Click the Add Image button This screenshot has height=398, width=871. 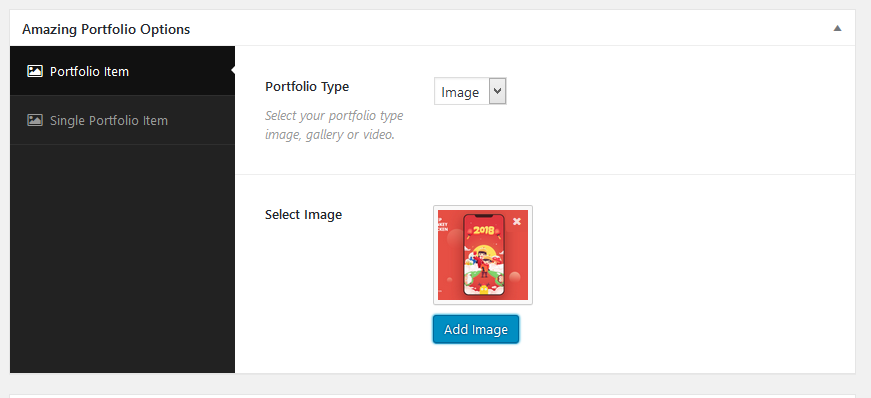(x=476, y=330)
